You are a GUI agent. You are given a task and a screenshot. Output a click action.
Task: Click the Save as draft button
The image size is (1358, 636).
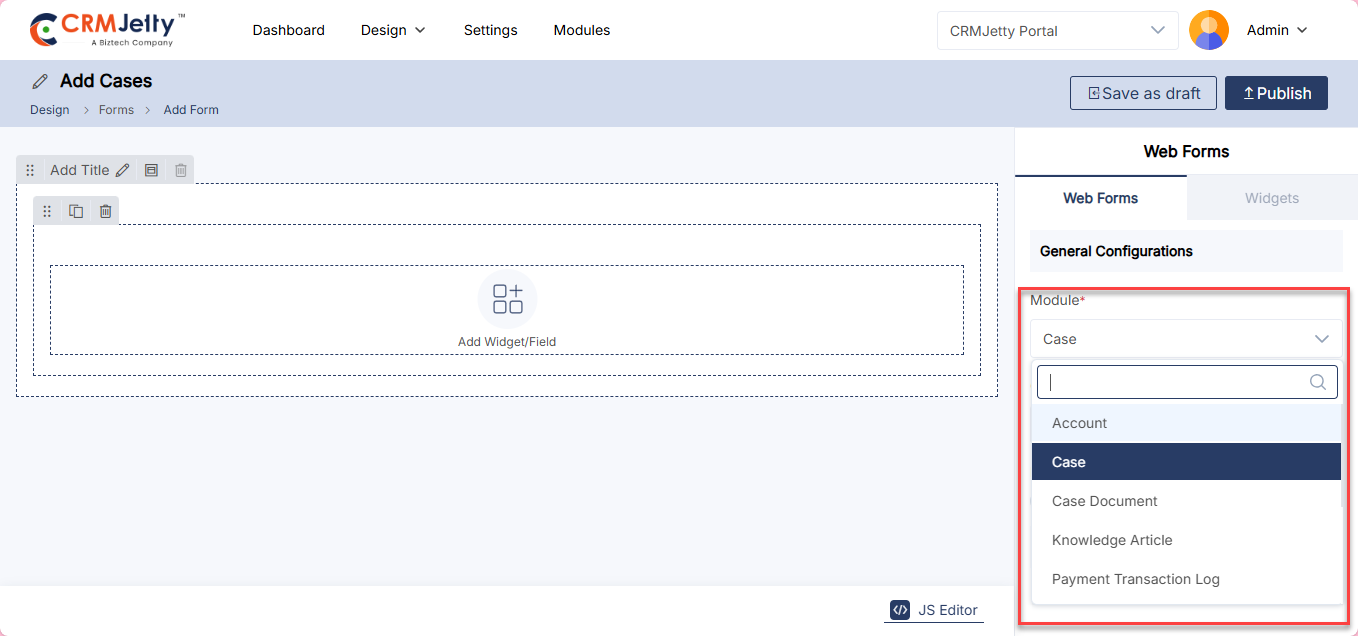pos(1143,93)
